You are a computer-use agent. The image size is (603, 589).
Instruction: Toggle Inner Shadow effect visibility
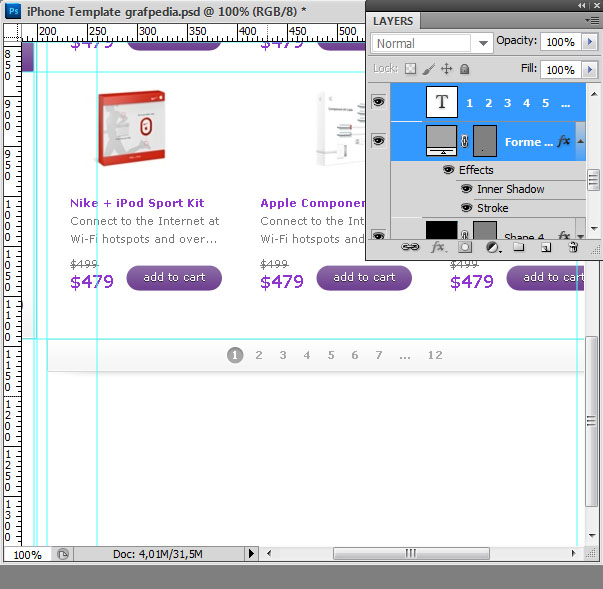[x=466, y=189]
